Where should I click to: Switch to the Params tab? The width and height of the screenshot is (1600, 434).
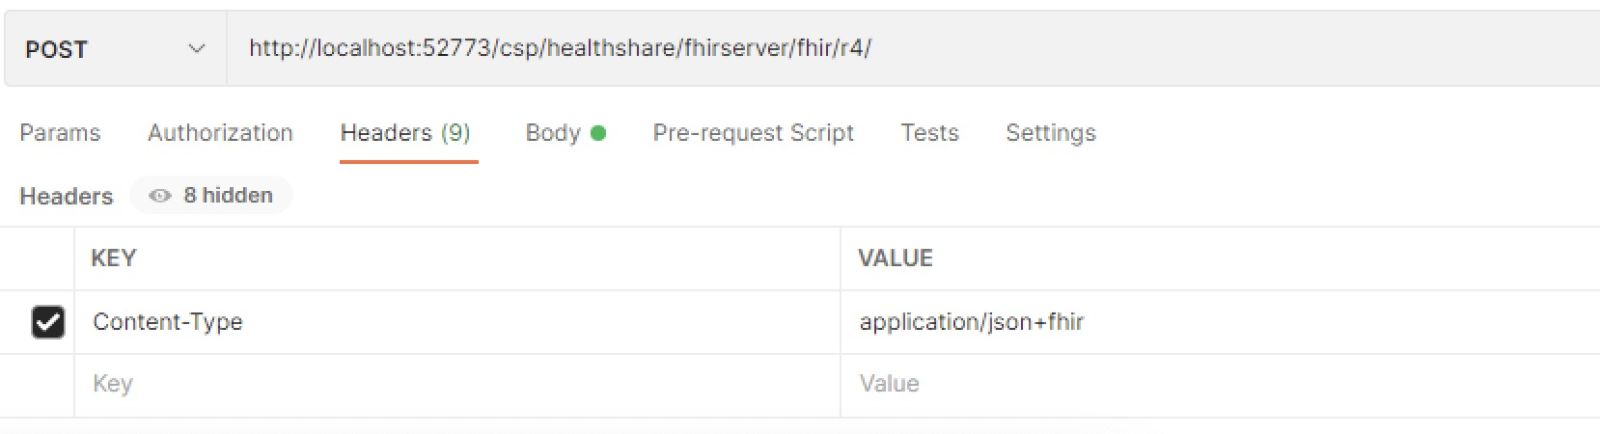60,133
